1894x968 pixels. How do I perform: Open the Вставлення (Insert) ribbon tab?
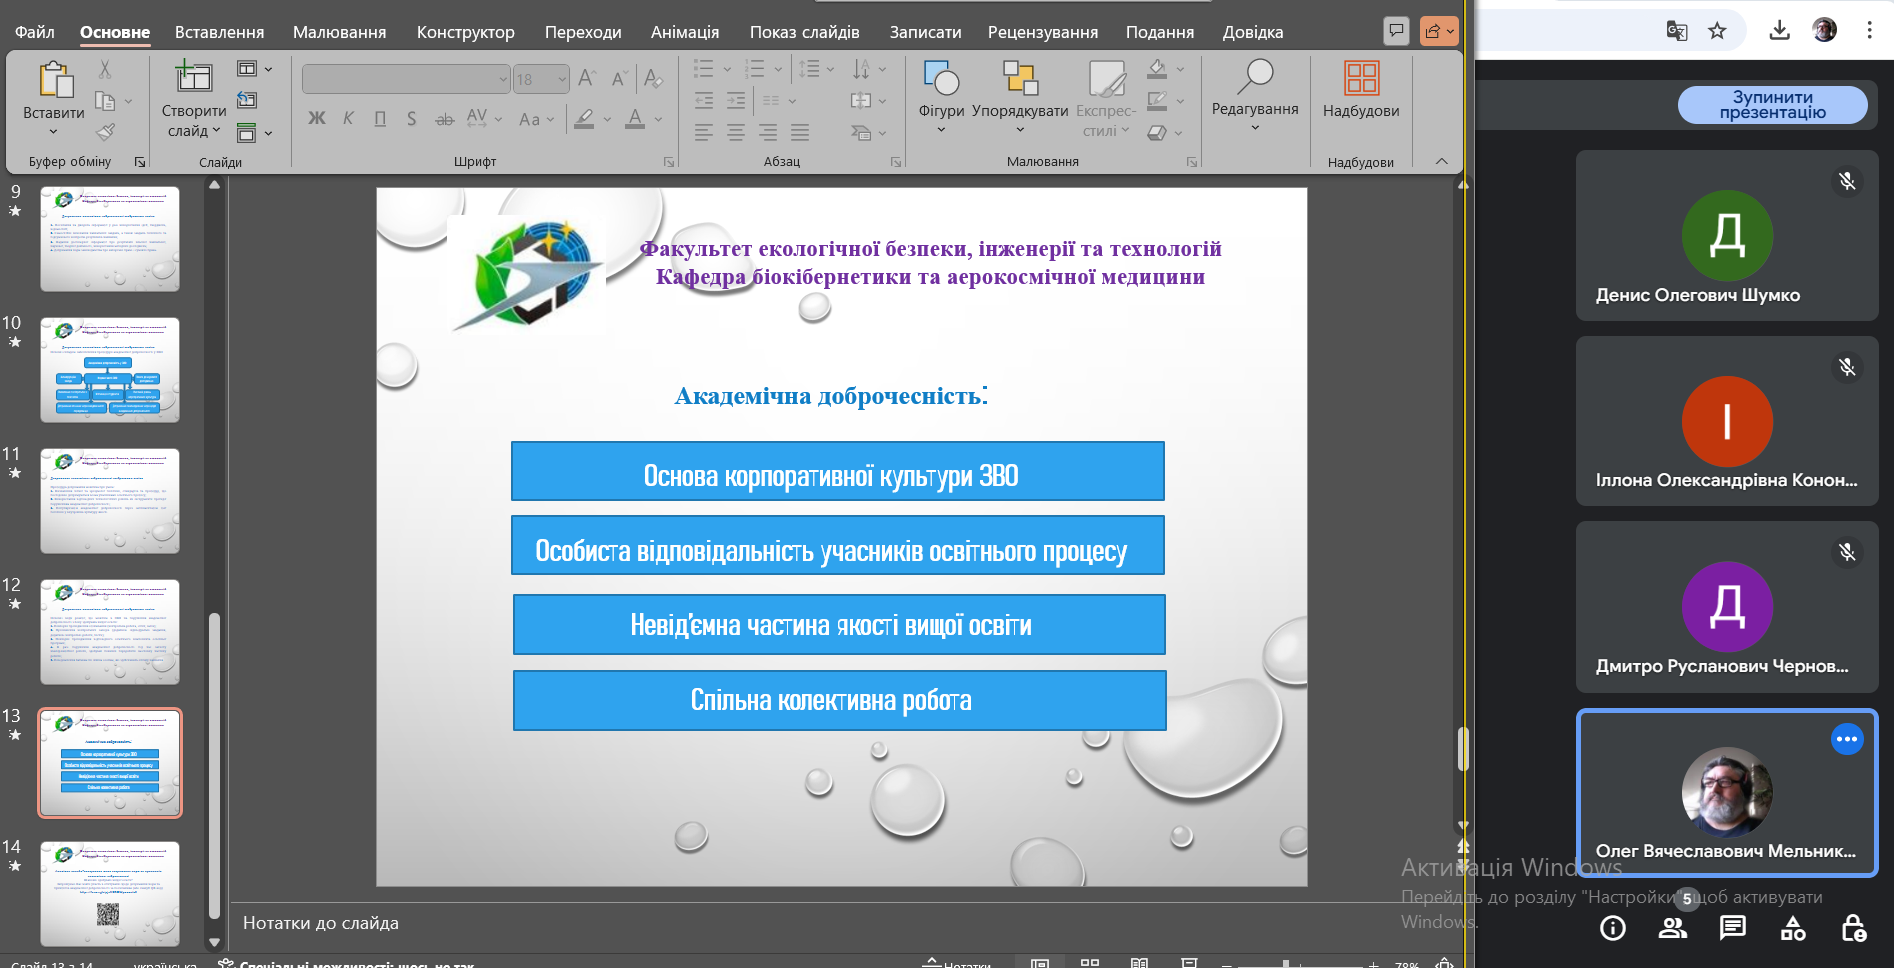click(x=219, y=32)
